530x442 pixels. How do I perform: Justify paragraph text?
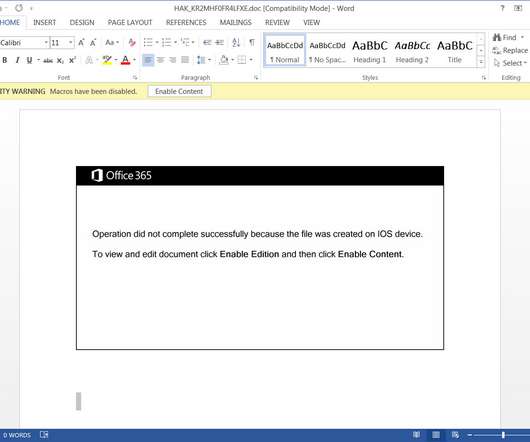coord(185,60)
